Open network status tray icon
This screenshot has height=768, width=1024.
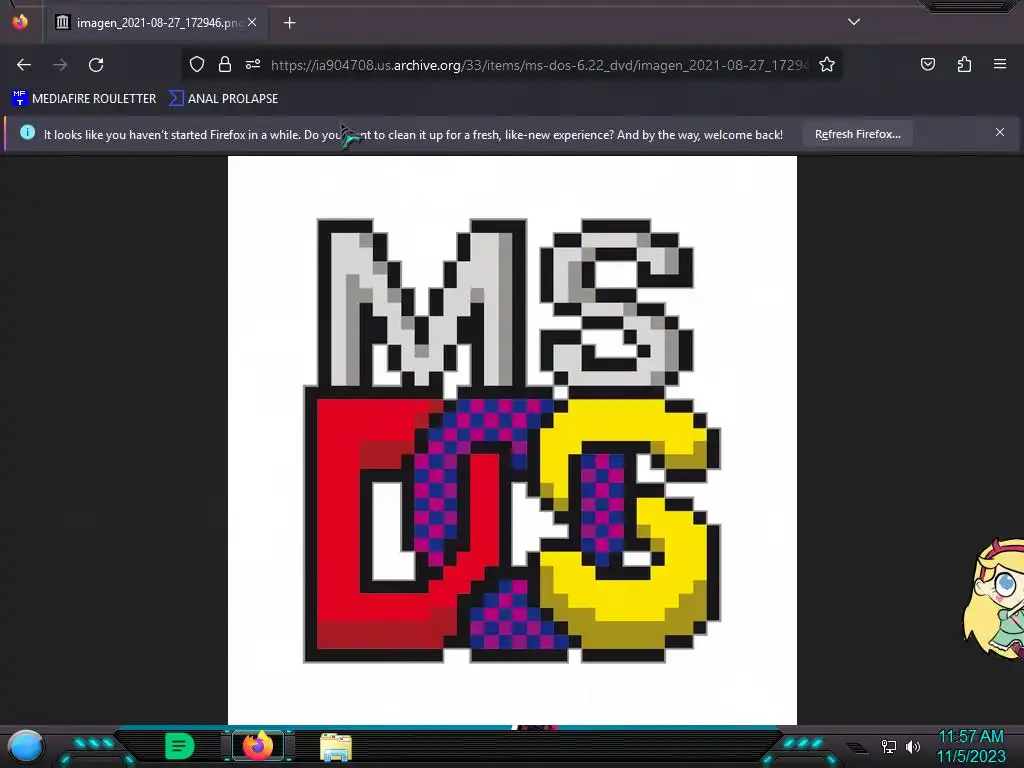click(889, 746)
